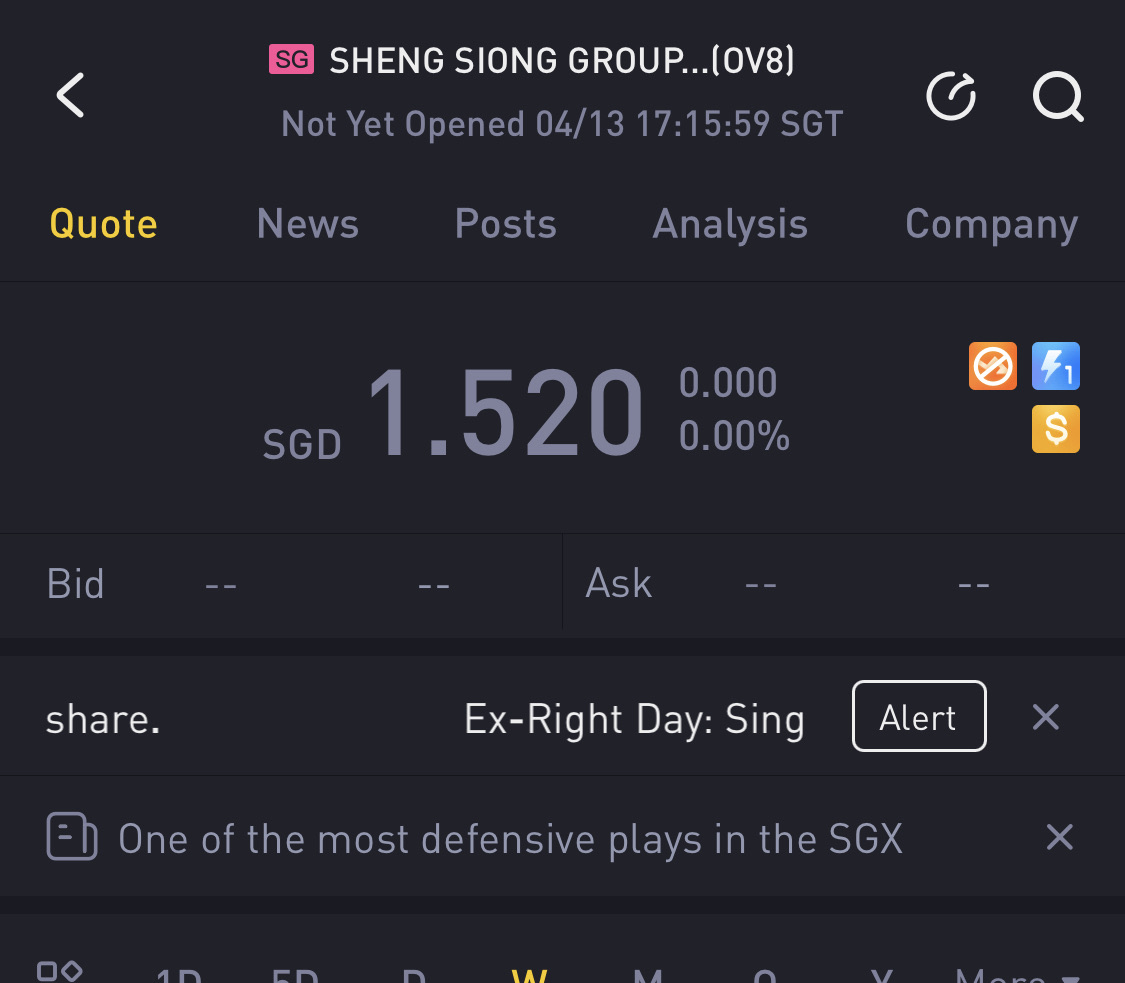Image resolution: width=1125 pixels, height=983 pixels.
Task: Switch to the Posts tab
Action: pyautogui.click(x=505, y=224)
